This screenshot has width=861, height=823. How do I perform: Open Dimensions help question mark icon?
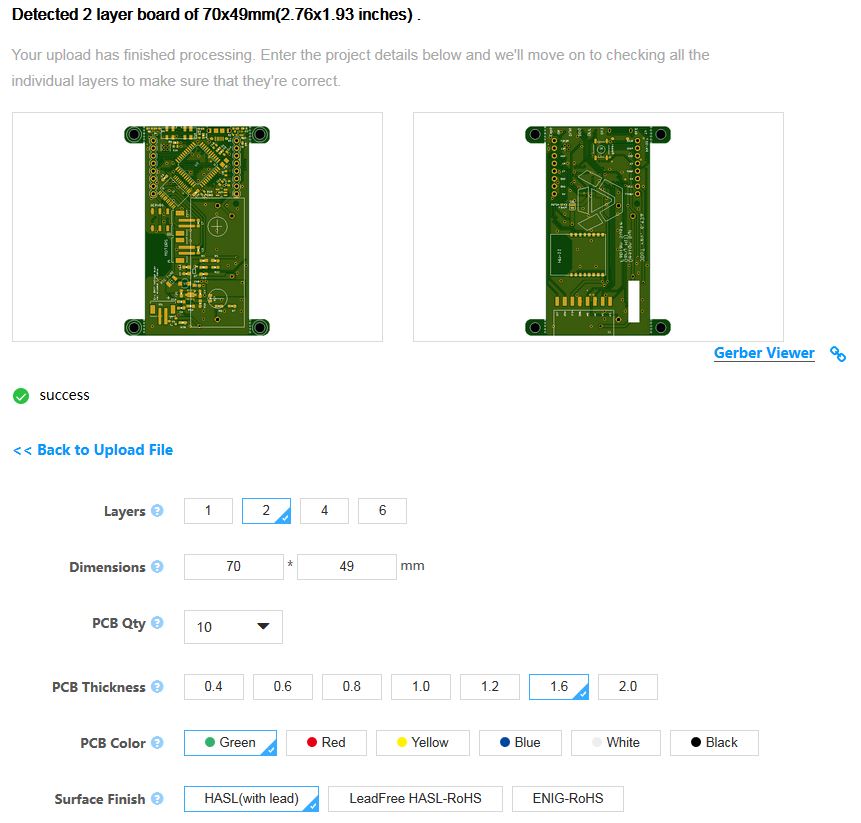click(157, 567)
